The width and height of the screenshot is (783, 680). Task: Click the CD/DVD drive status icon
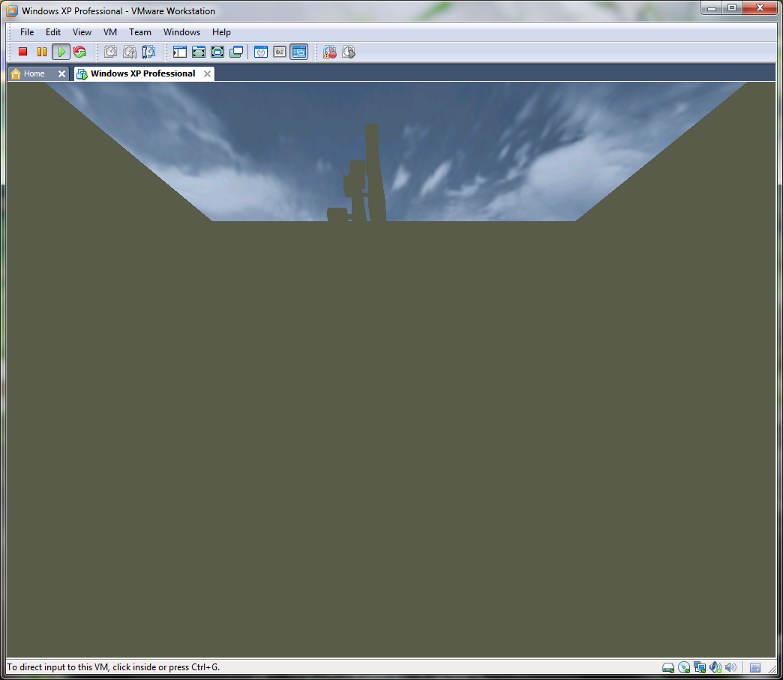coord(684,667)
